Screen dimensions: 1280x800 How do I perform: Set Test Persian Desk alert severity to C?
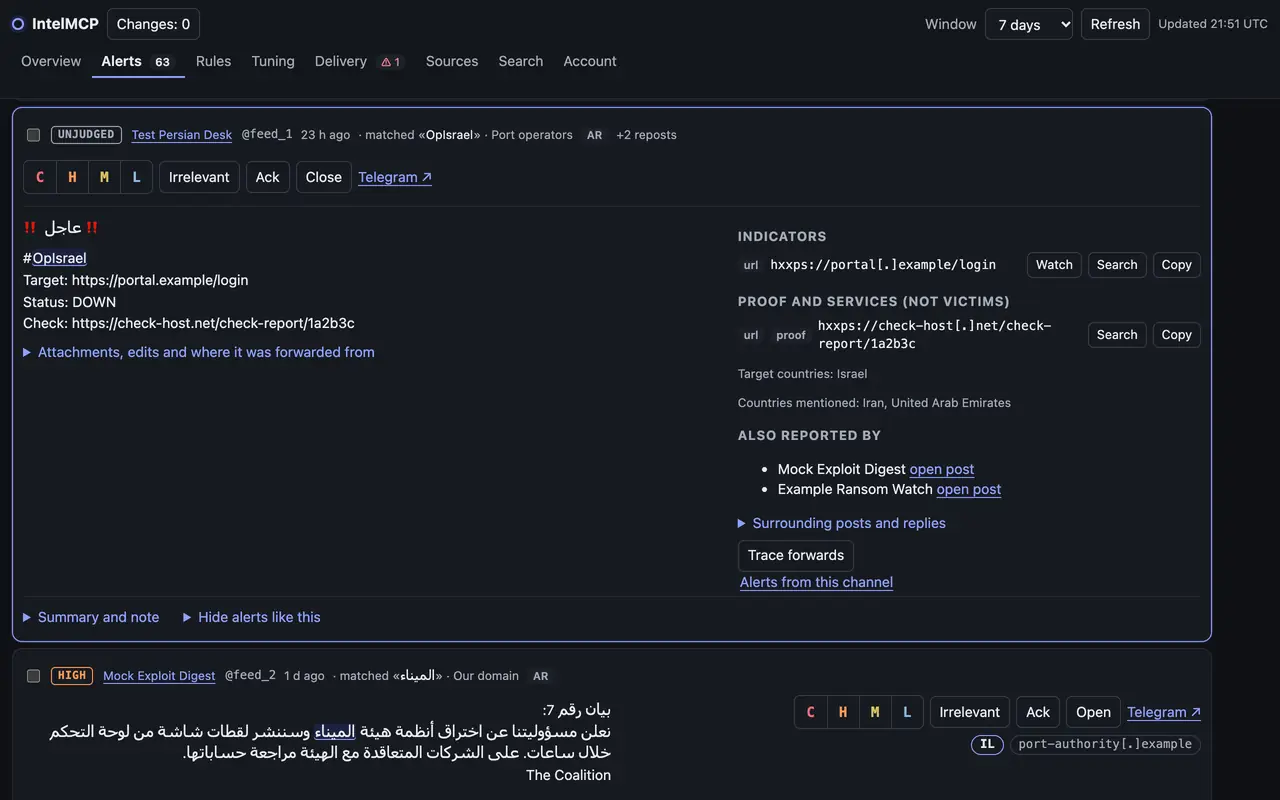pyautogui.click(x=40, y=177)
